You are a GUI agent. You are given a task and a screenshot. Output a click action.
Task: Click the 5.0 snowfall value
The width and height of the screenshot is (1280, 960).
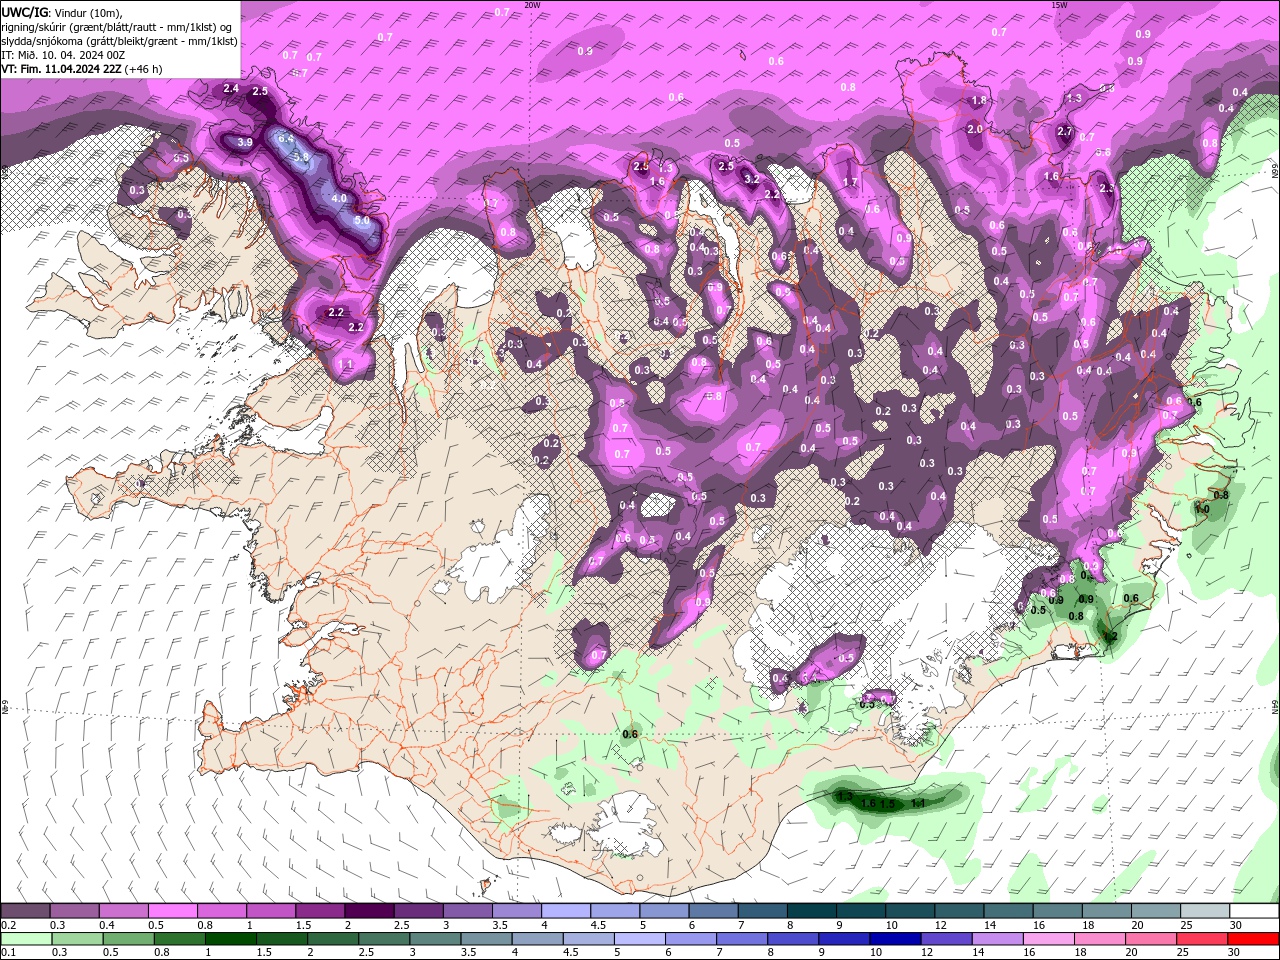[362, 220]
